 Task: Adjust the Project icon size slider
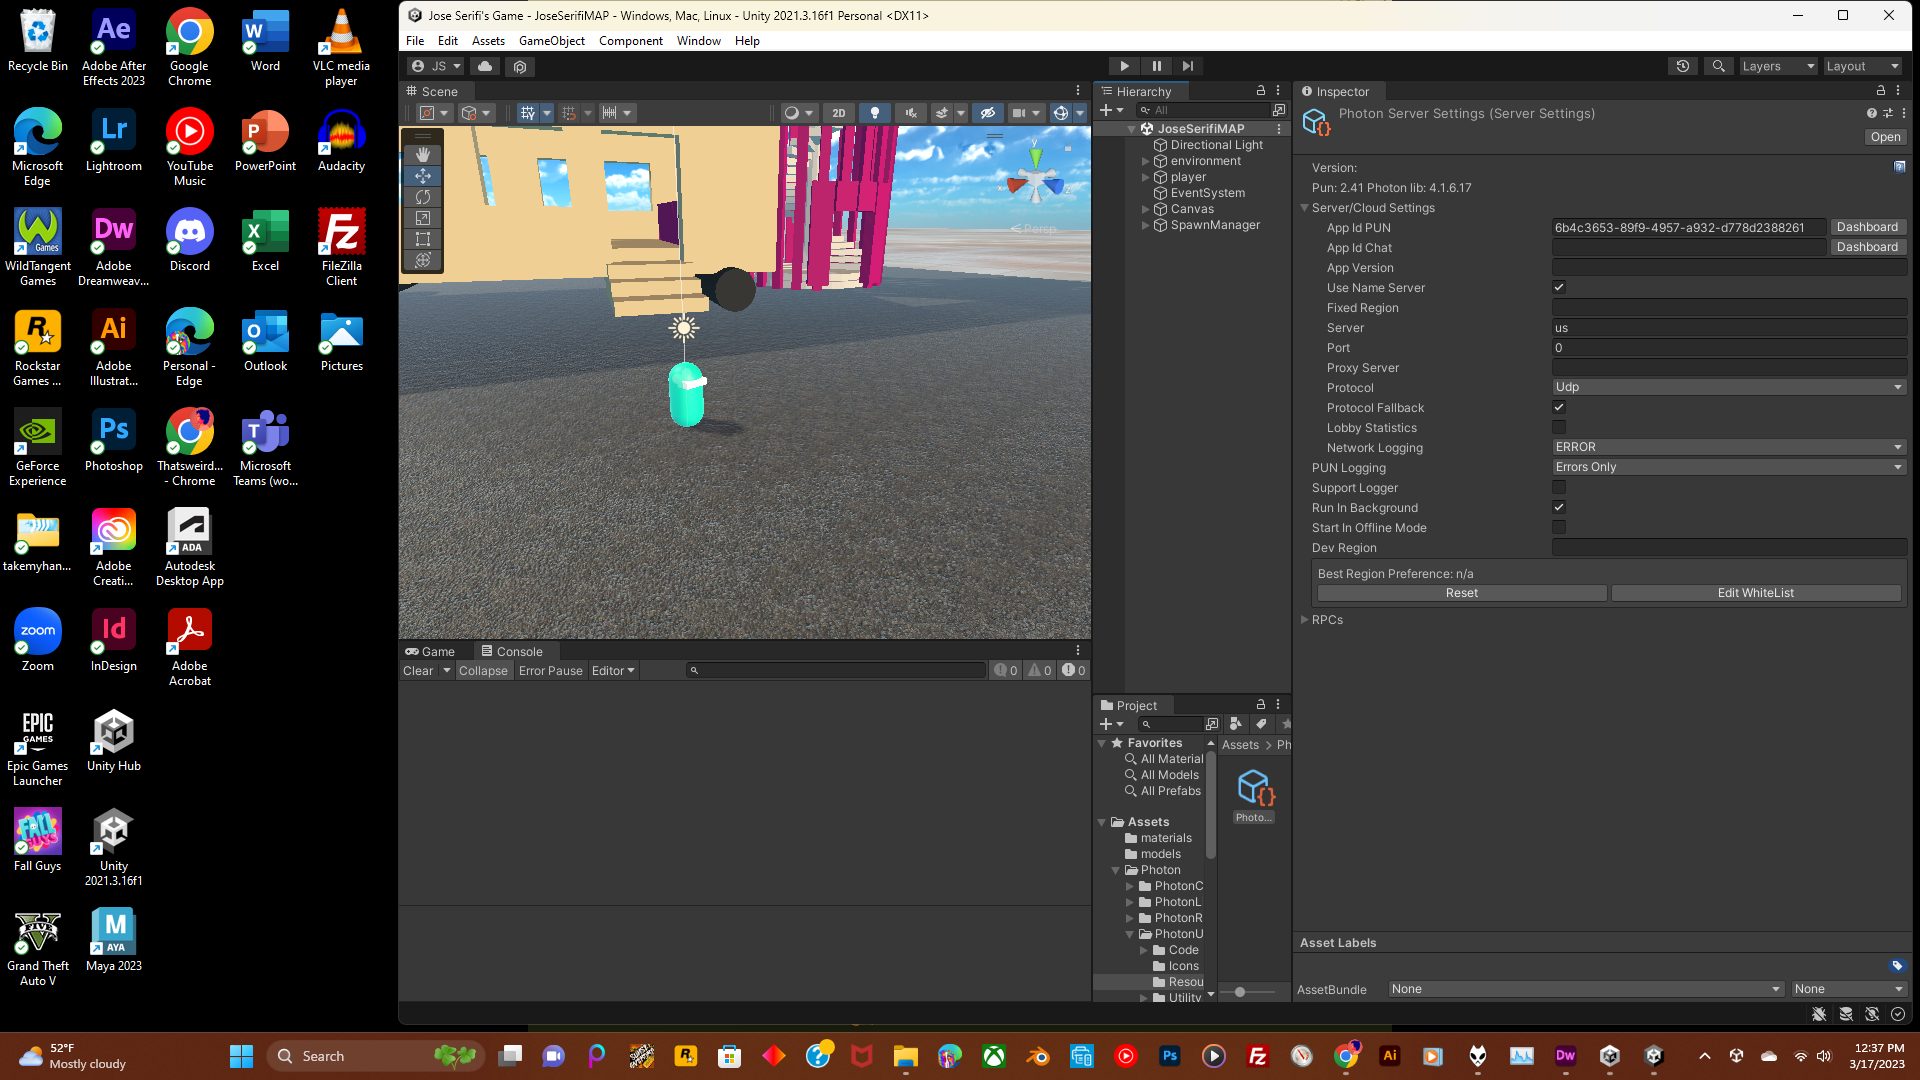coord(1240,992)
